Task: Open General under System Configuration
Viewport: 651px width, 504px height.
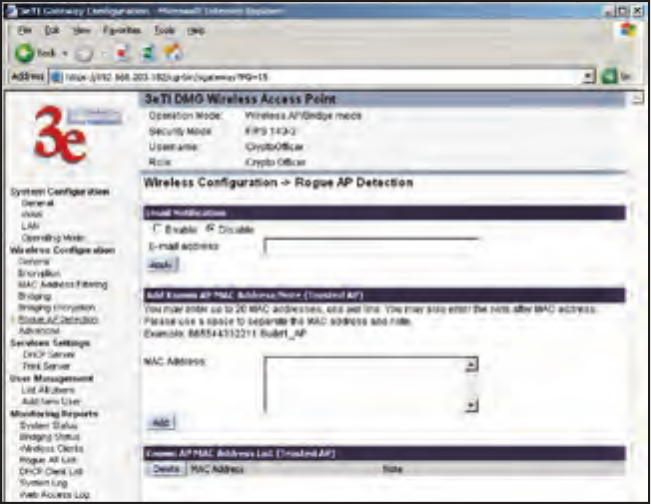Action: tap(38, 203)
